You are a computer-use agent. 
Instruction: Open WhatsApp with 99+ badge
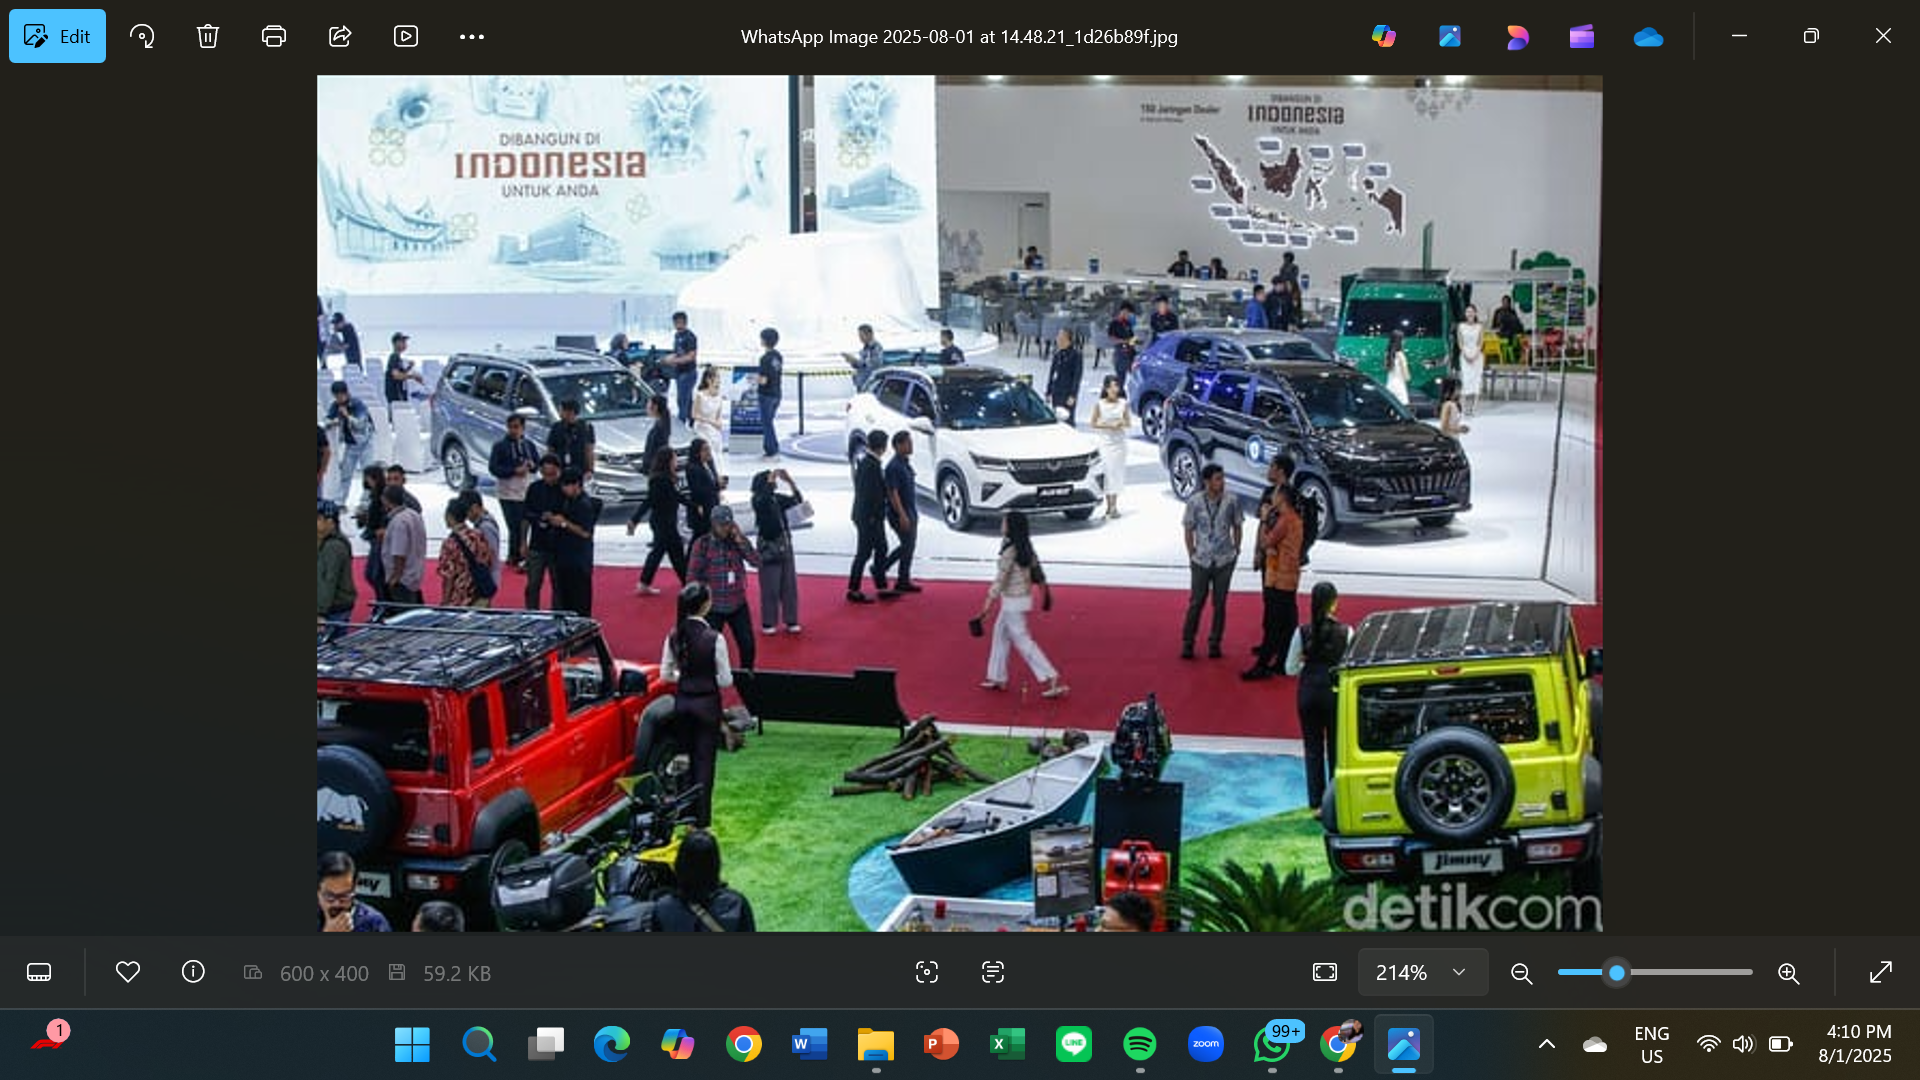[x=1273, y=1045]
